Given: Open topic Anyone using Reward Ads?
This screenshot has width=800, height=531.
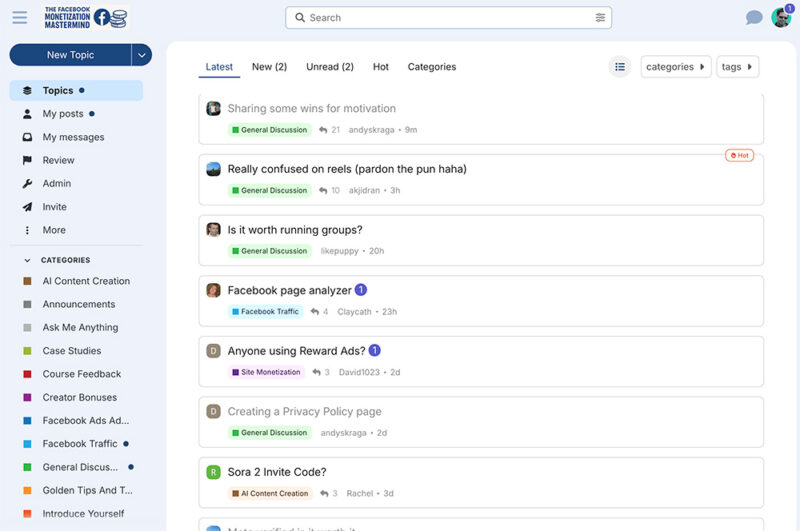Looking at the screenshot, I should click(x=296, y=351).
